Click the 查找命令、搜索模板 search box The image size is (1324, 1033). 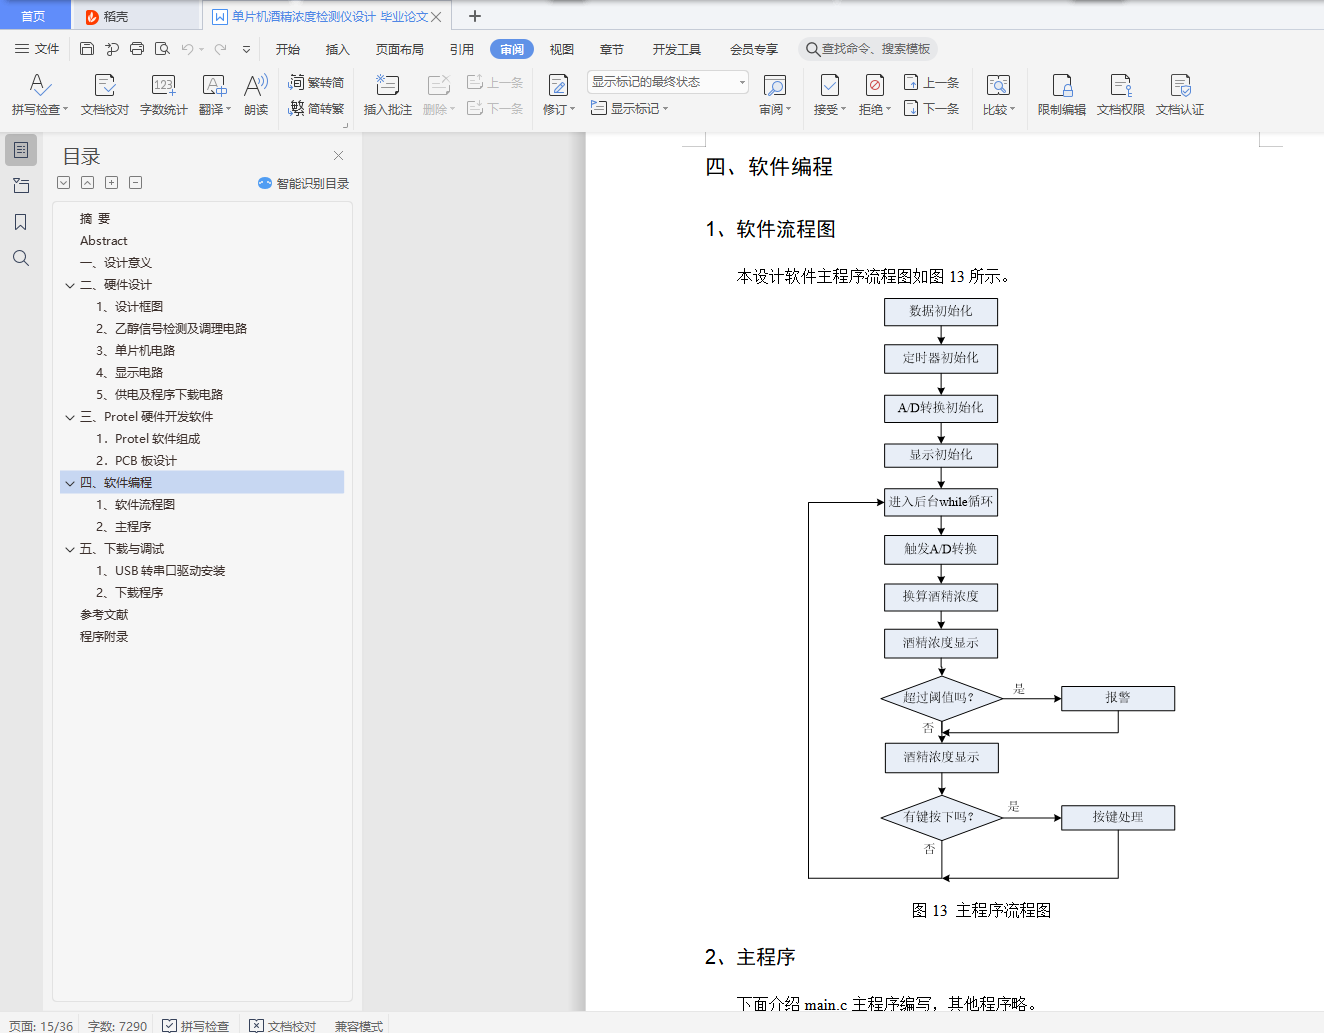tap(868, 49)
